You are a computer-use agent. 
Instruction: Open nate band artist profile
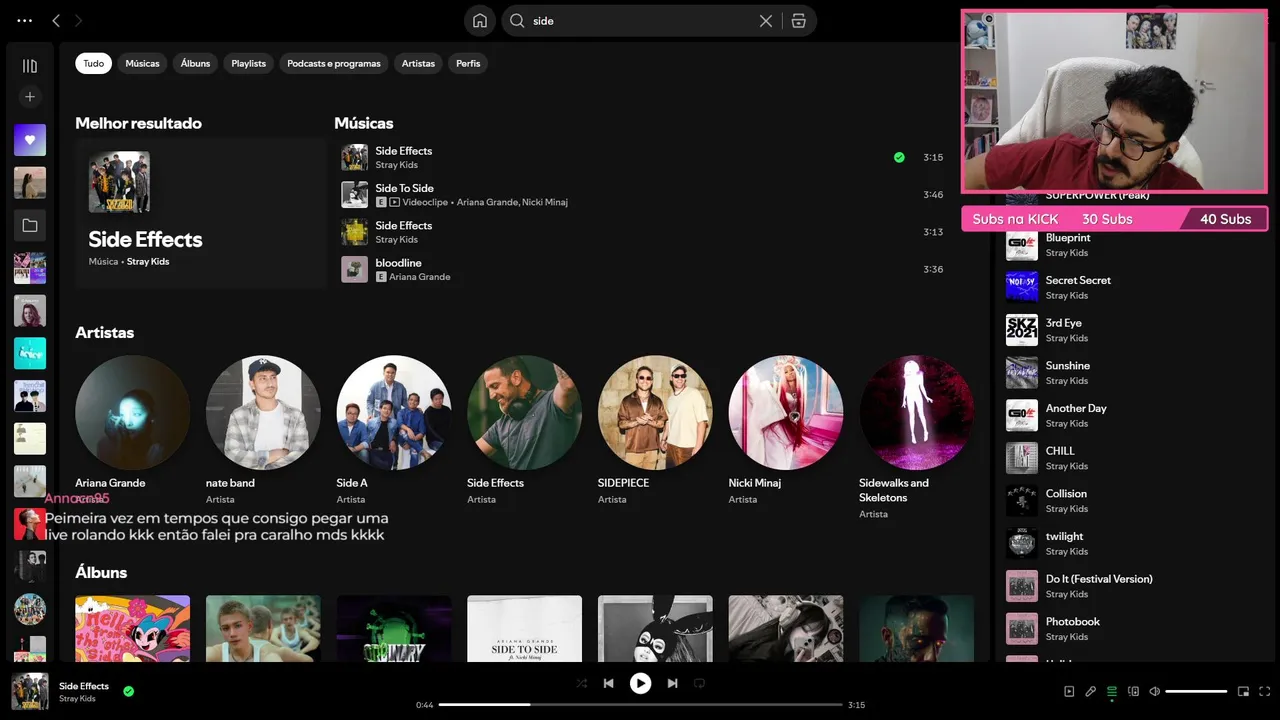263,413
